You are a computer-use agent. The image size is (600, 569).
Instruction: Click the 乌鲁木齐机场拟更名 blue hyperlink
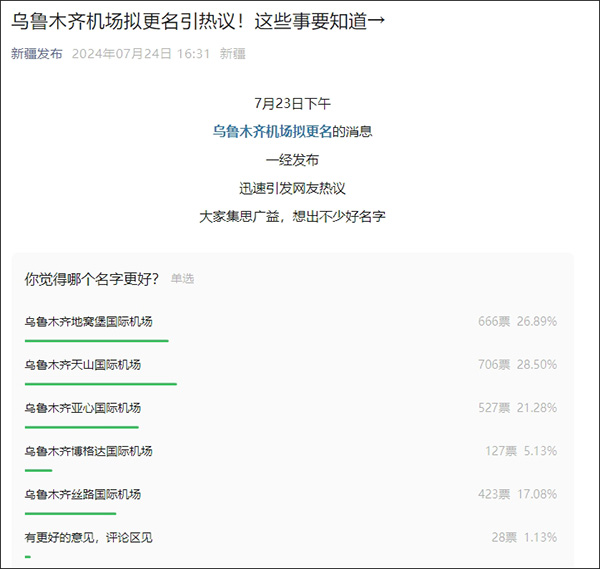point(272,131)
